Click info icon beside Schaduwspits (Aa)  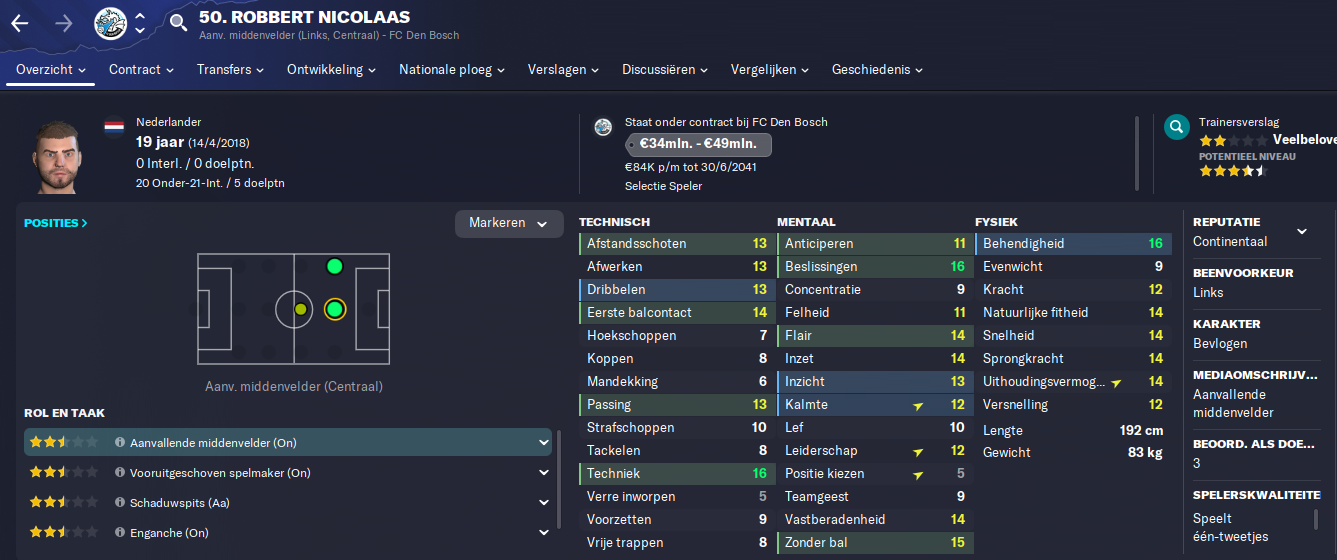120,503
